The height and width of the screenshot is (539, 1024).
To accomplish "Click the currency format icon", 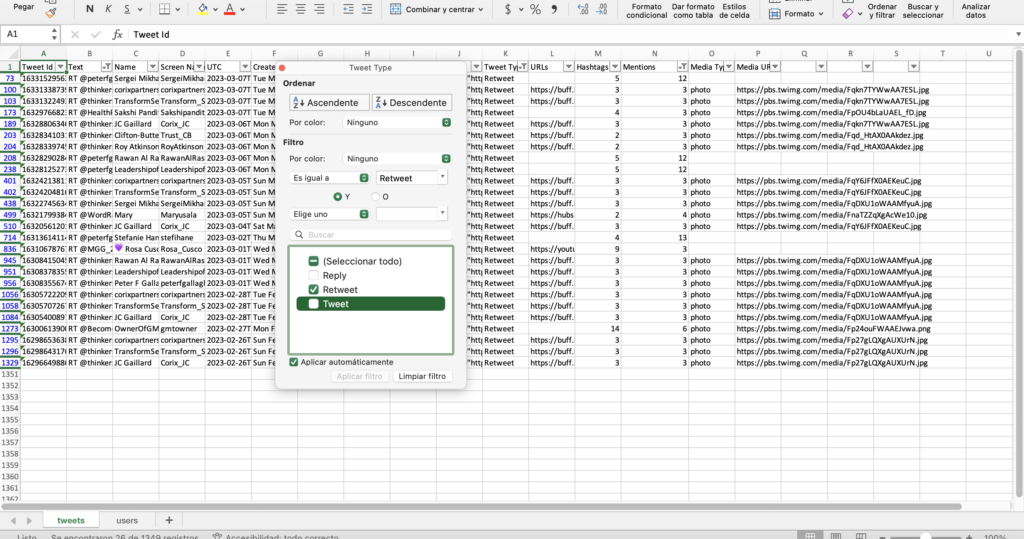I will point(509,9).
